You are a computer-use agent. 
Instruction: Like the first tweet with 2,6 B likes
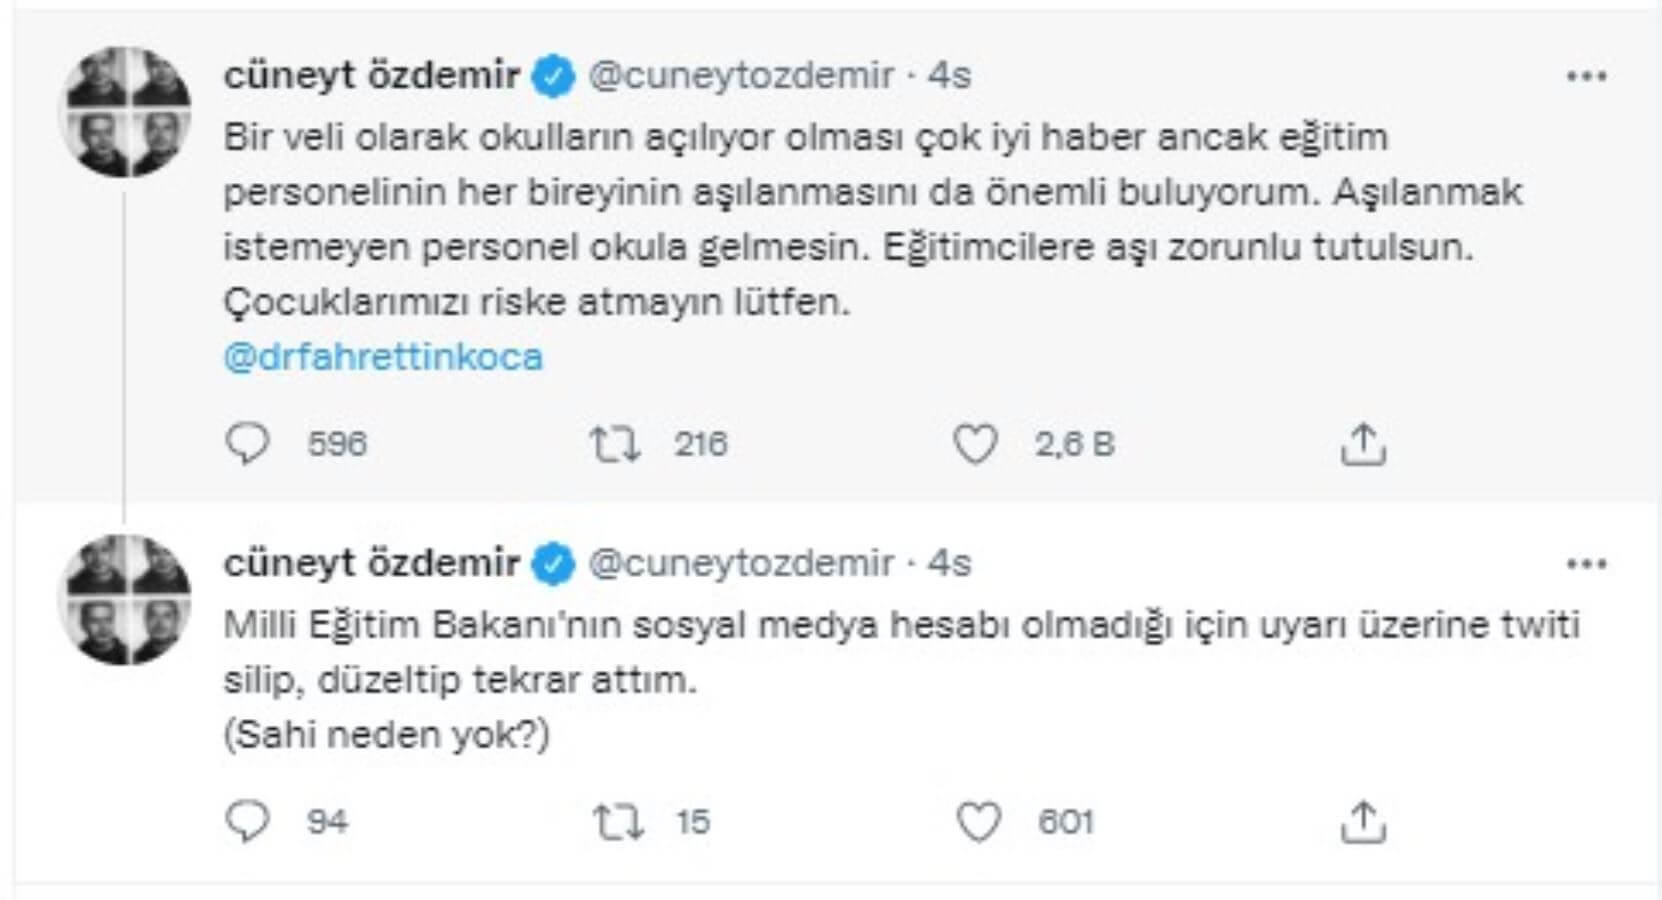[x=975, y=444]
